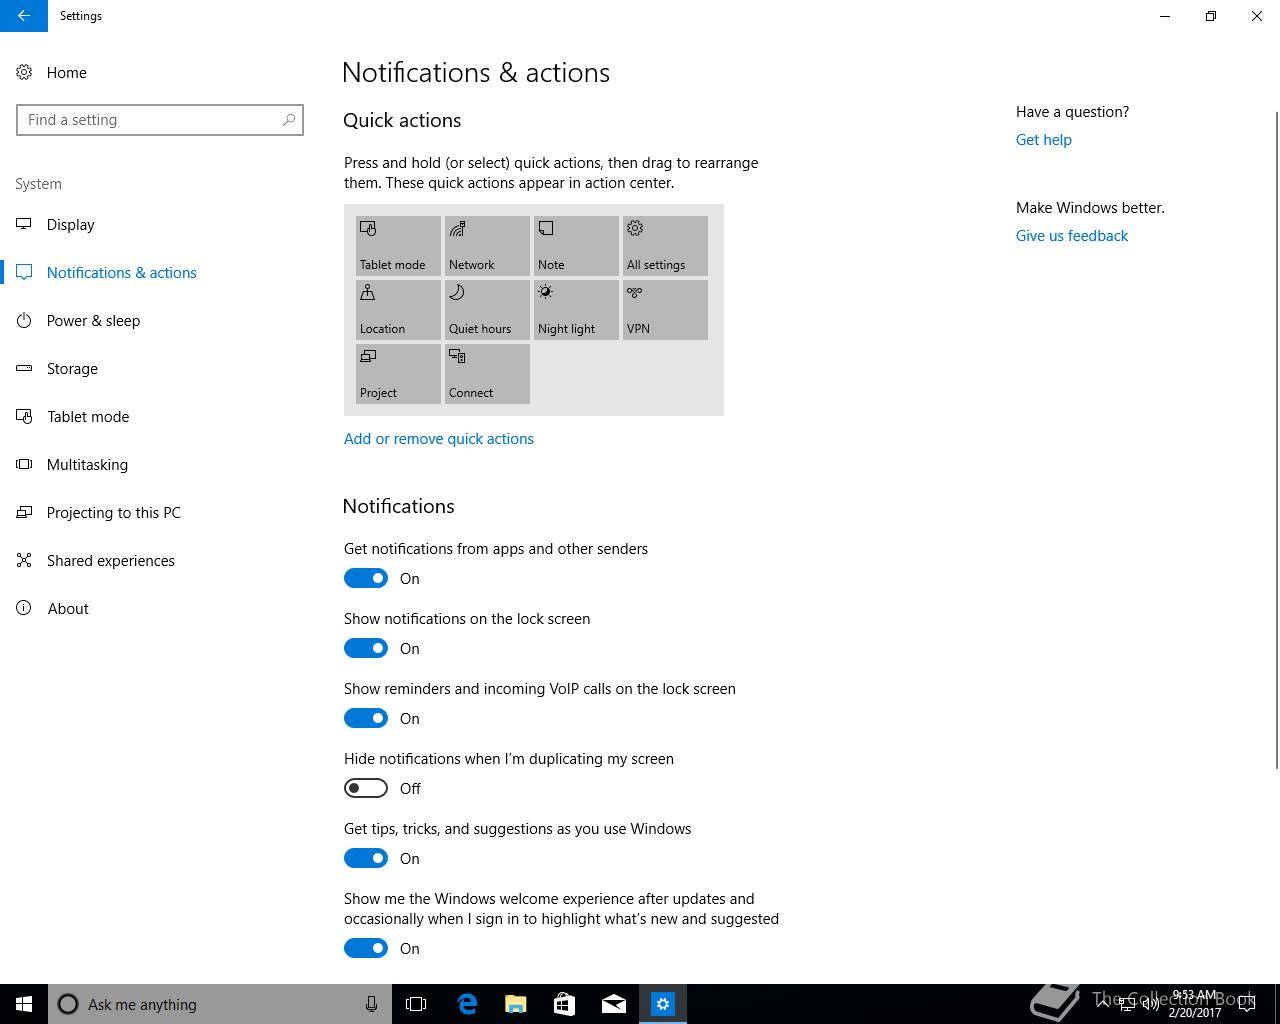
Task: Open the Power & sleep settings page
Action: [x=160, y=320]
